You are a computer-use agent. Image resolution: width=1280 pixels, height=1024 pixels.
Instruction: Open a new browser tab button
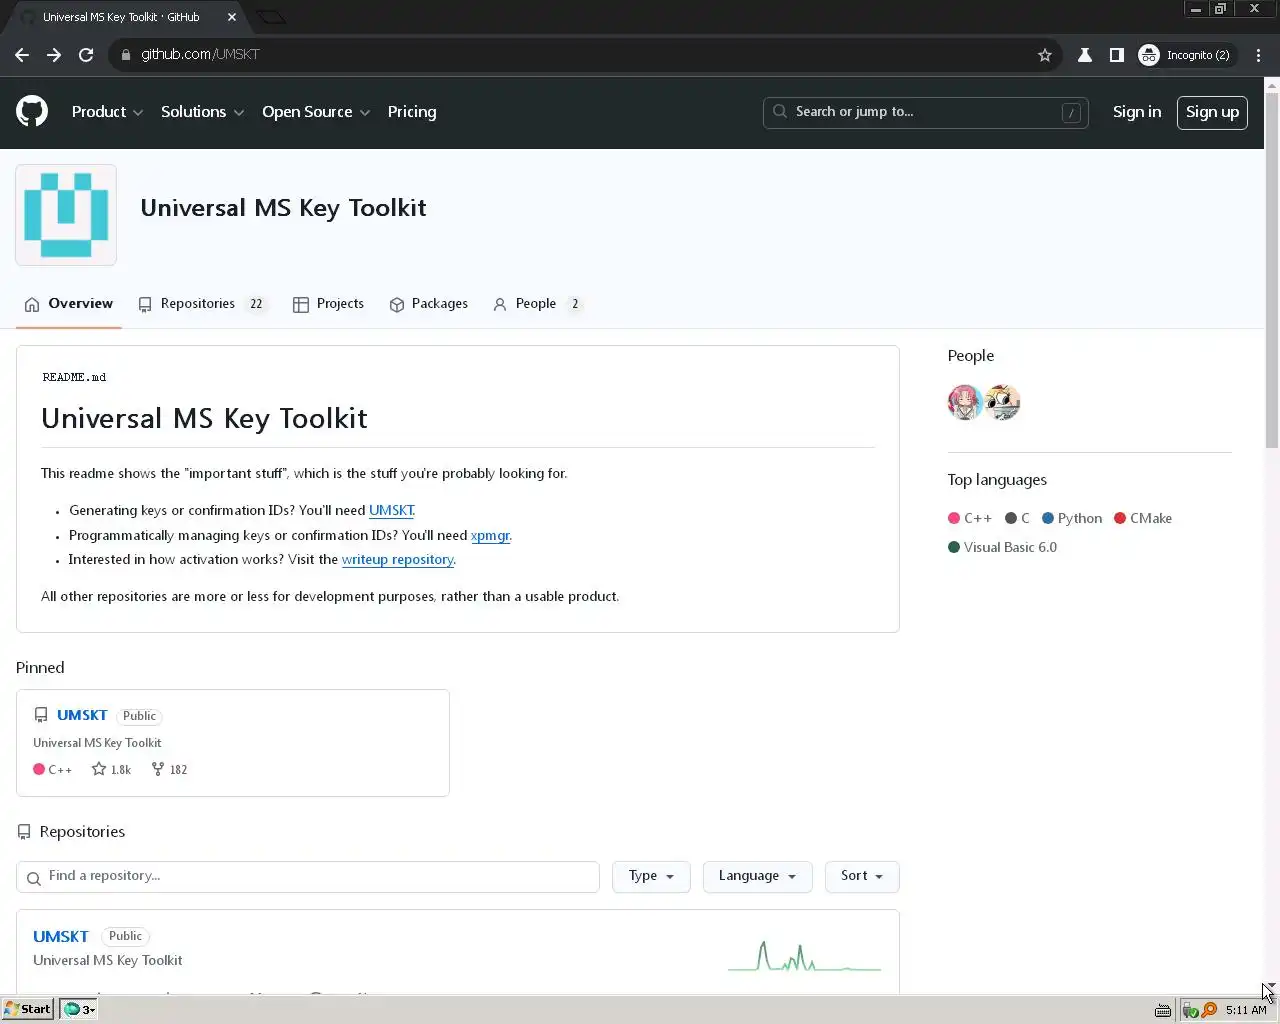coord(271,17)
